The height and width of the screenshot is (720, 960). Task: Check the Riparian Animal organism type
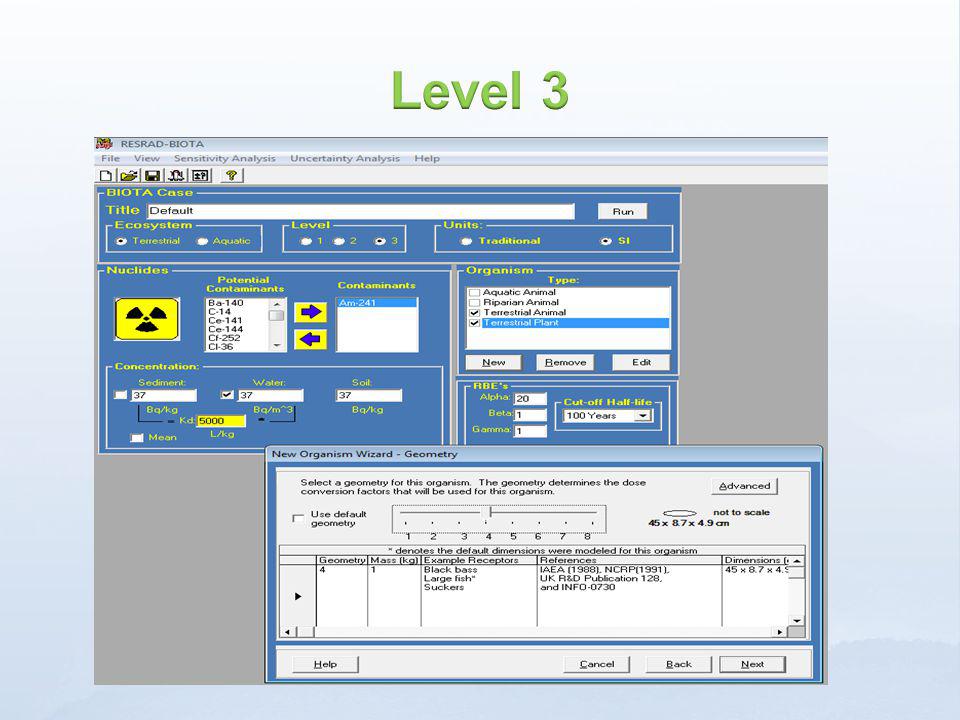pyautogui.click(x=474, y=302)
